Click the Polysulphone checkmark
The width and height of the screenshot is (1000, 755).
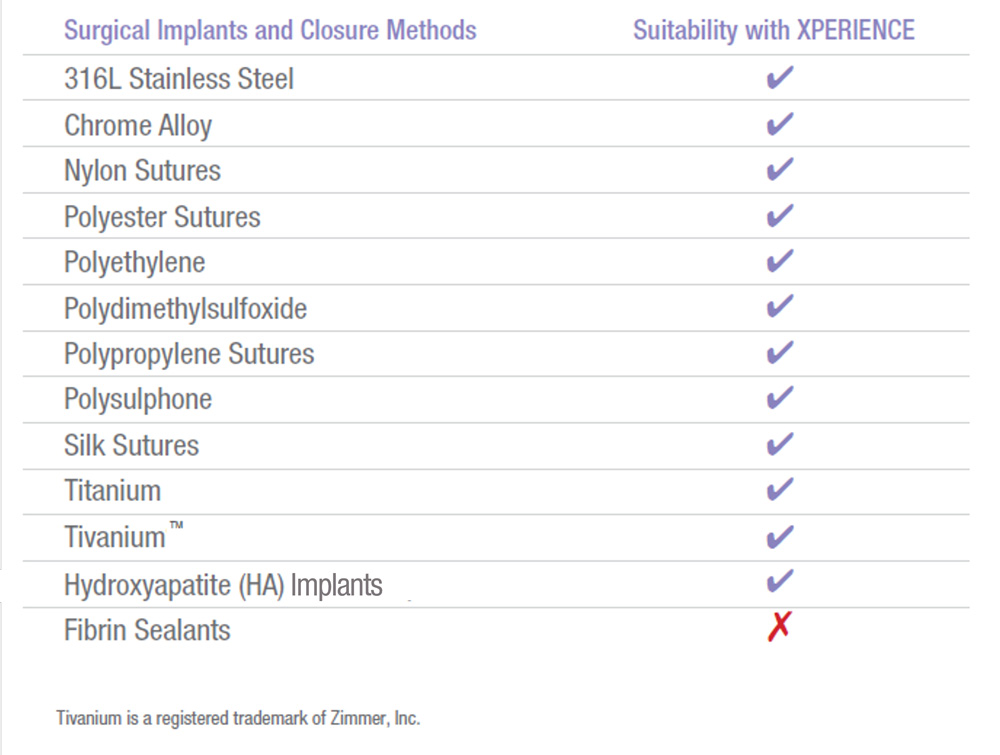click(x=779, y=398)
